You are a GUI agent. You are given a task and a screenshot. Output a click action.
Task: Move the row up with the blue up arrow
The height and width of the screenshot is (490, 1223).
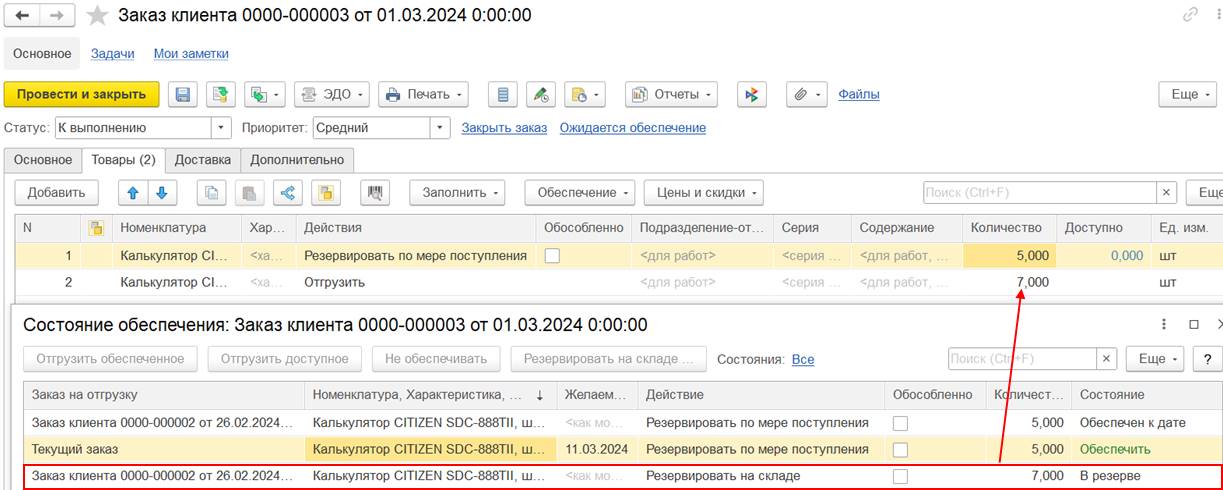[x=133, y=193]
